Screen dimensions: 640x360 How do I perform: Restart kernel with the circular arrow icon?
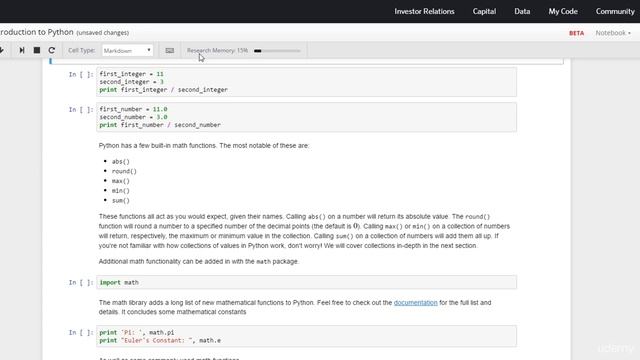(51, 50)
